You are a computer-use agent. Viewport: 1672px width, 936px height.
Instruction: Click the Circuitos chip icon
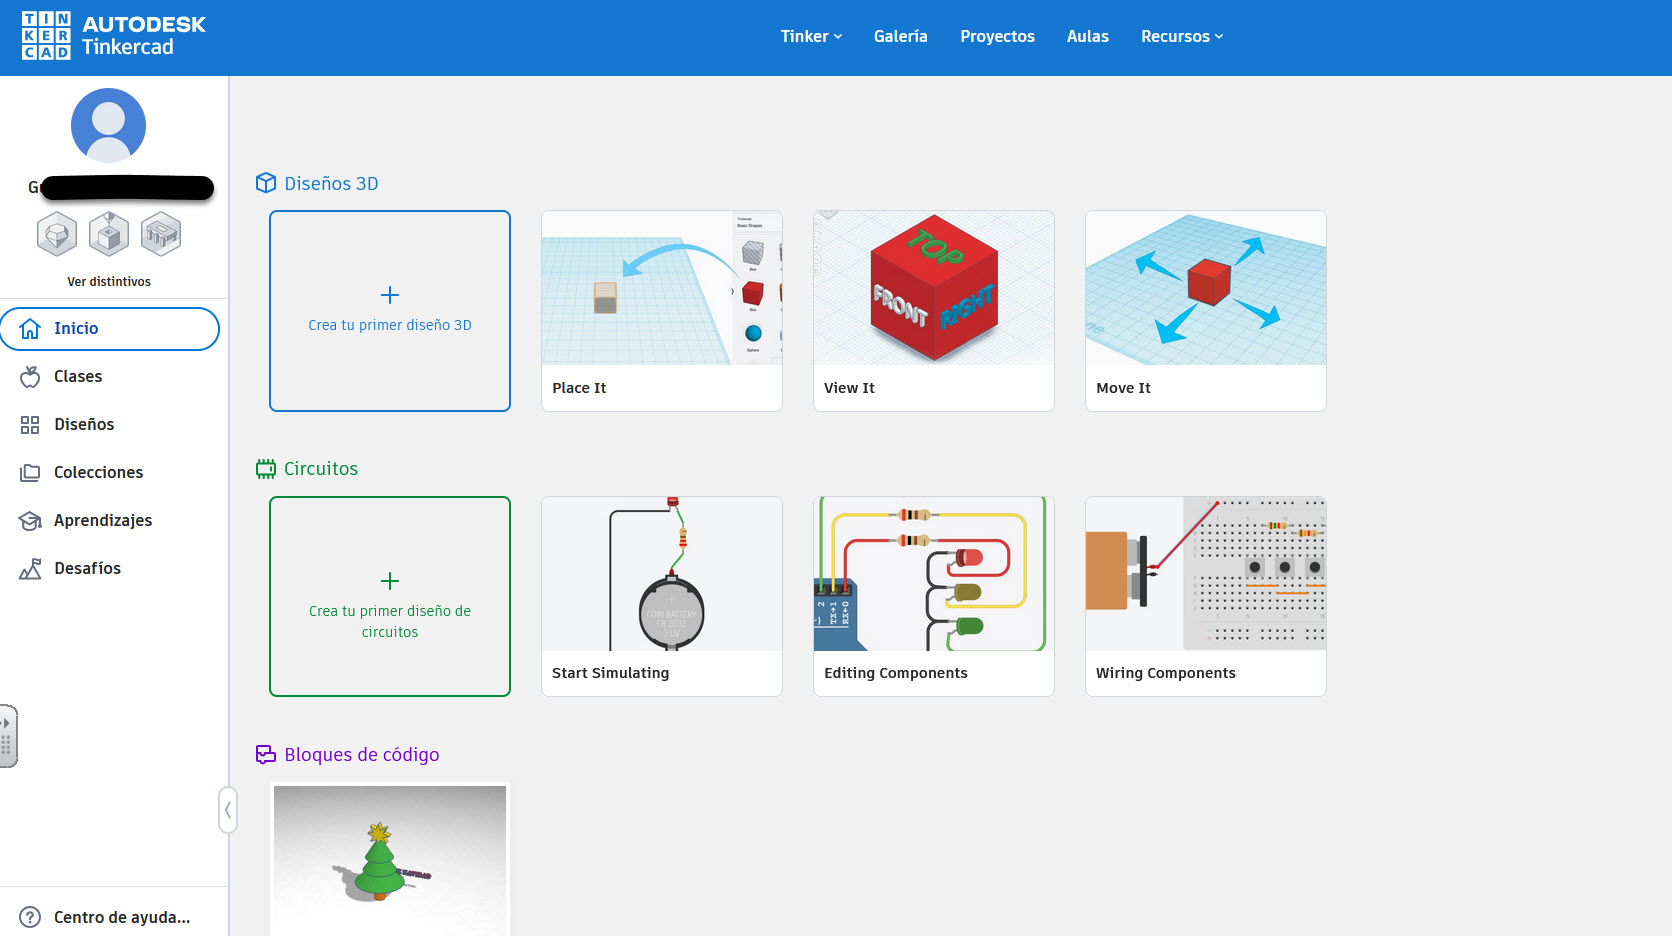click(265, 469)
